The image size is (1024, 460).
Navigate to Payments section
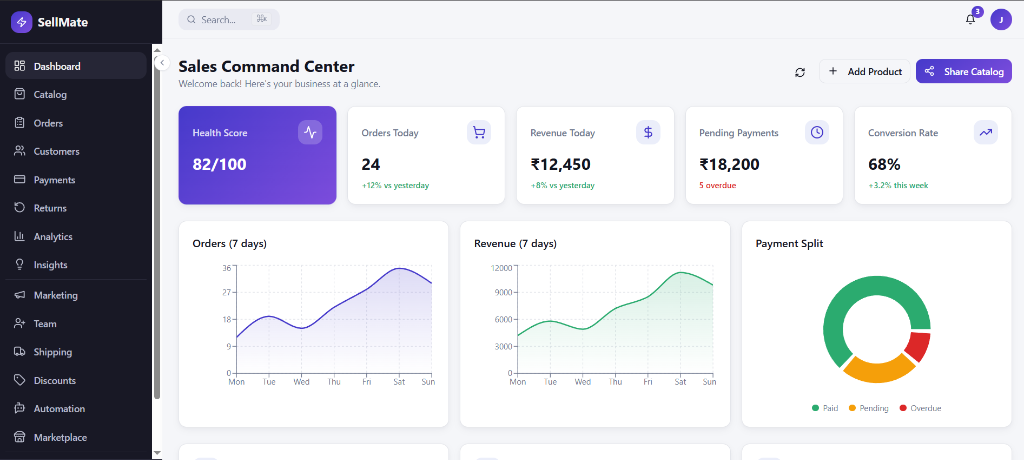(76, 180)
